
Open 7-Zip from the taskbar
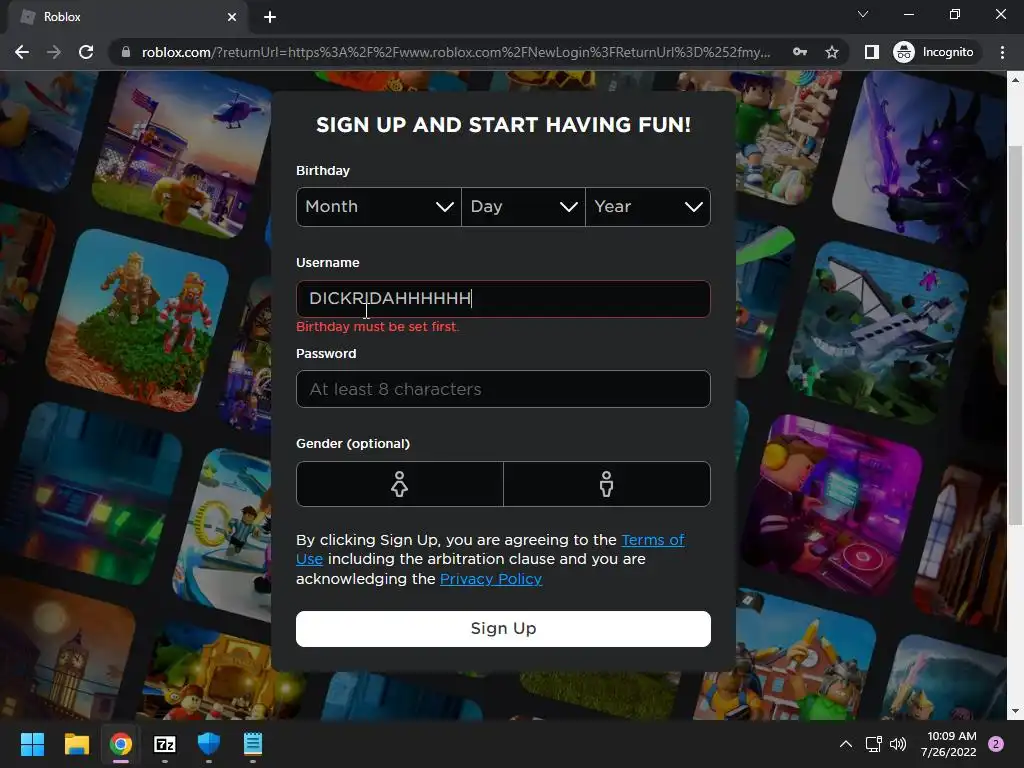tap(165, 744)
